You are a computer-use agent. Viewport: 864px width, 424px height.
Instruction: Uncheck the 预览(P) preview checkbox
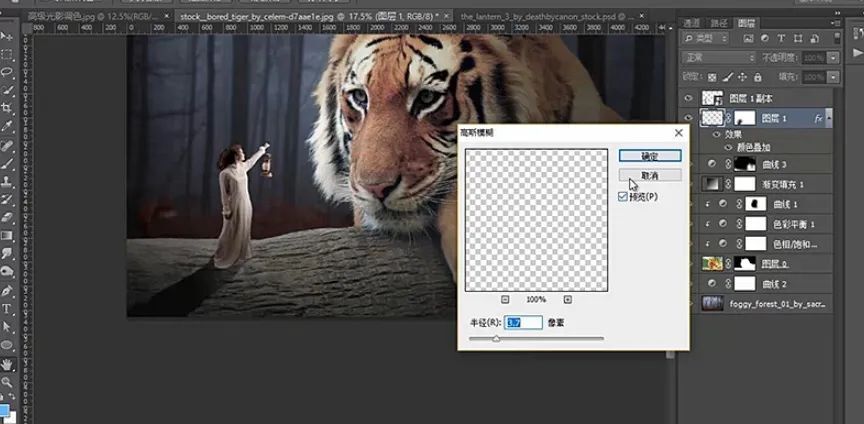point(624,197)
